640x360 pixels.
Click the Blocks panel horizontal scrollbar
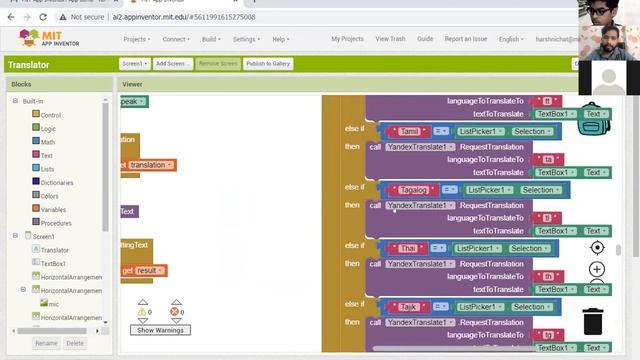coord(52,331)
